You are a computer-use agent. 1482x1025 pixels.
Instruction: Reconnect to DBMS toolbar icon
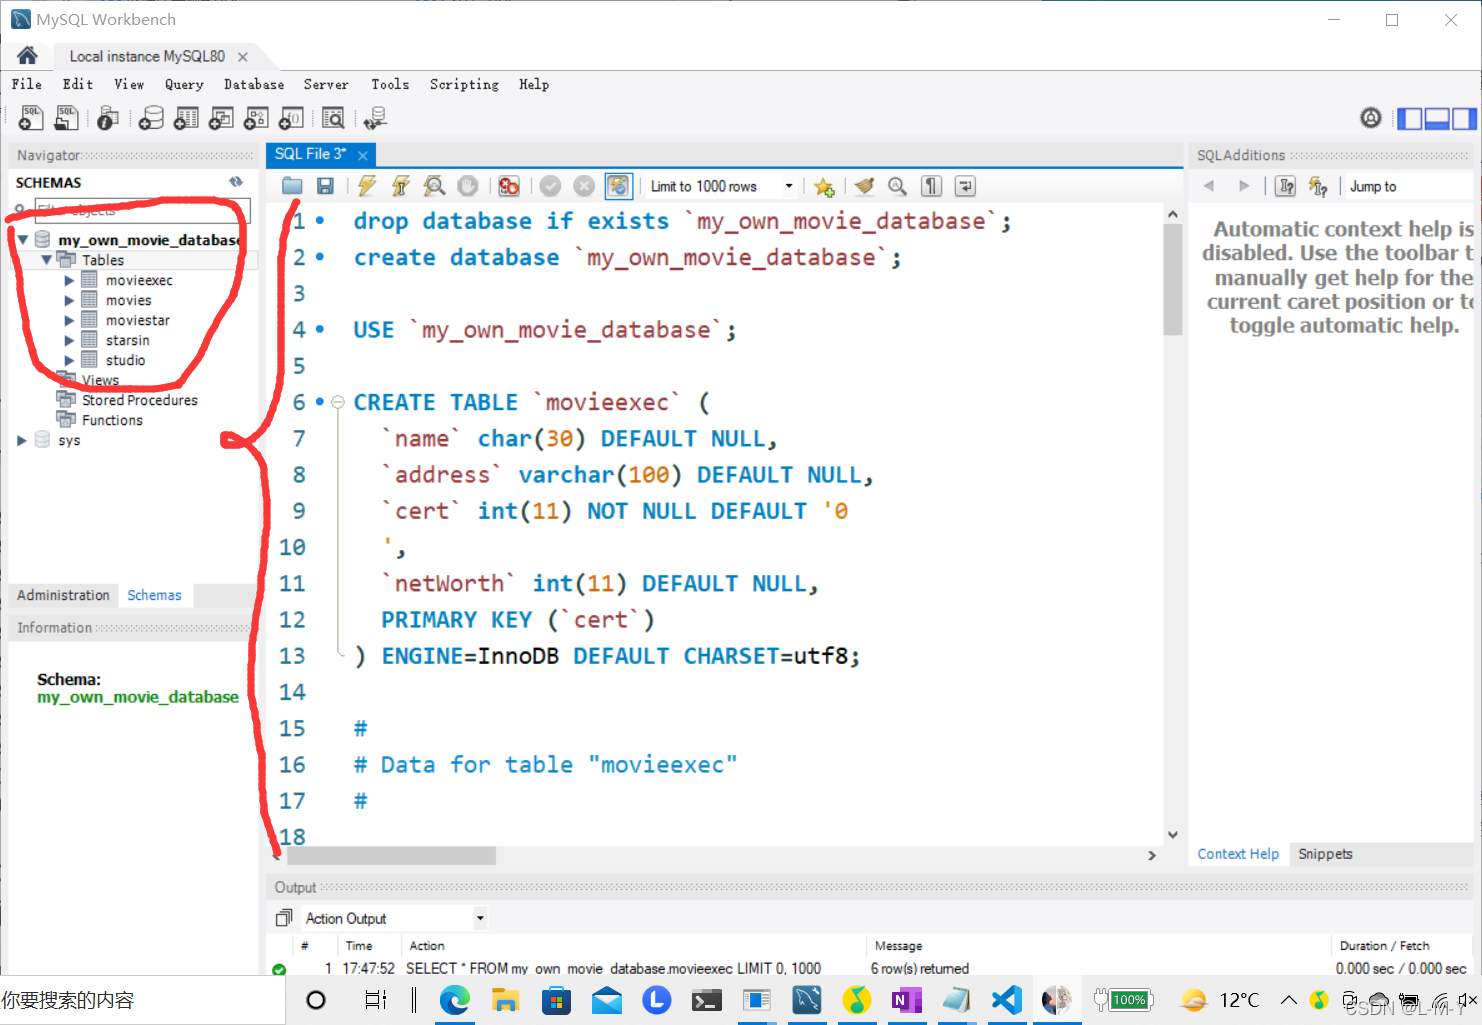(x=375, y=118)
